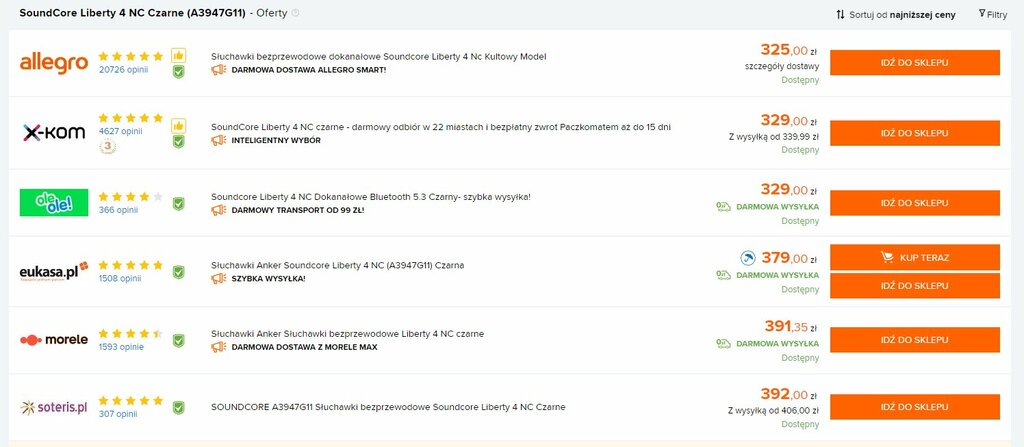1024x447 pixels.
Task: Click the ole ole! shop logo
Action: (x=54, y=203)
